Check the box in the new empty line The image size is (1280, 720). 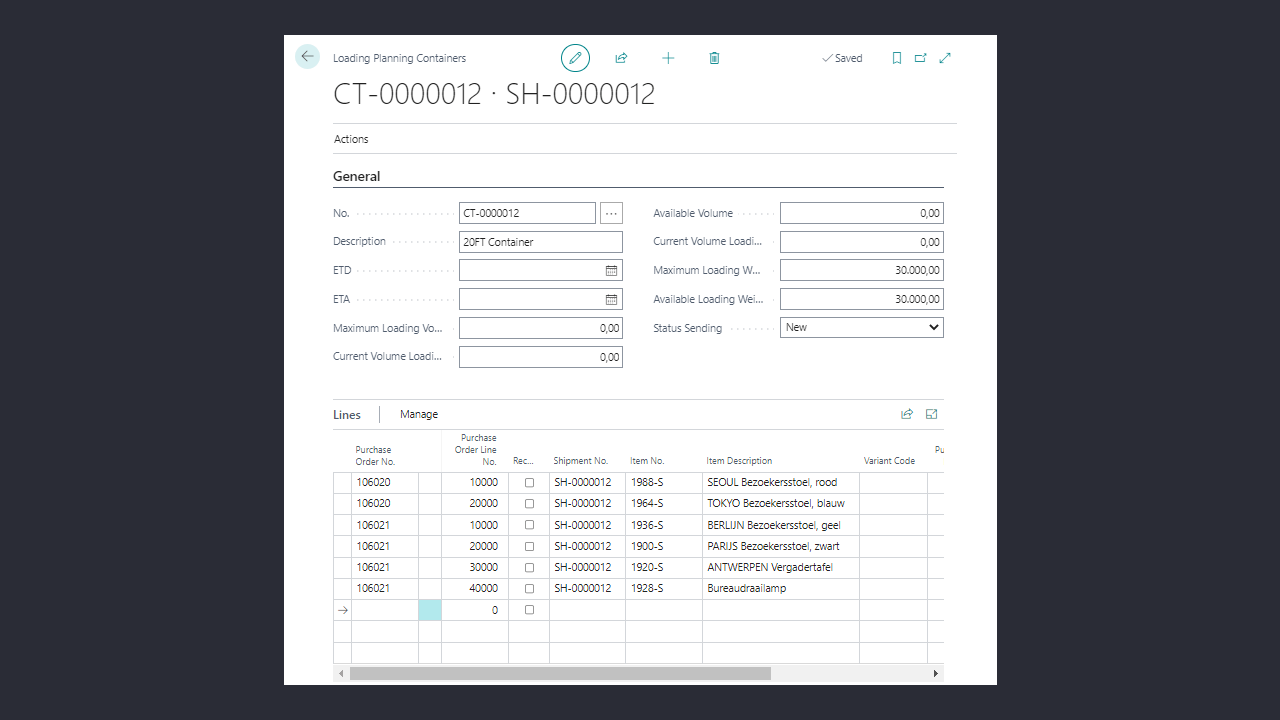point(529,610)
